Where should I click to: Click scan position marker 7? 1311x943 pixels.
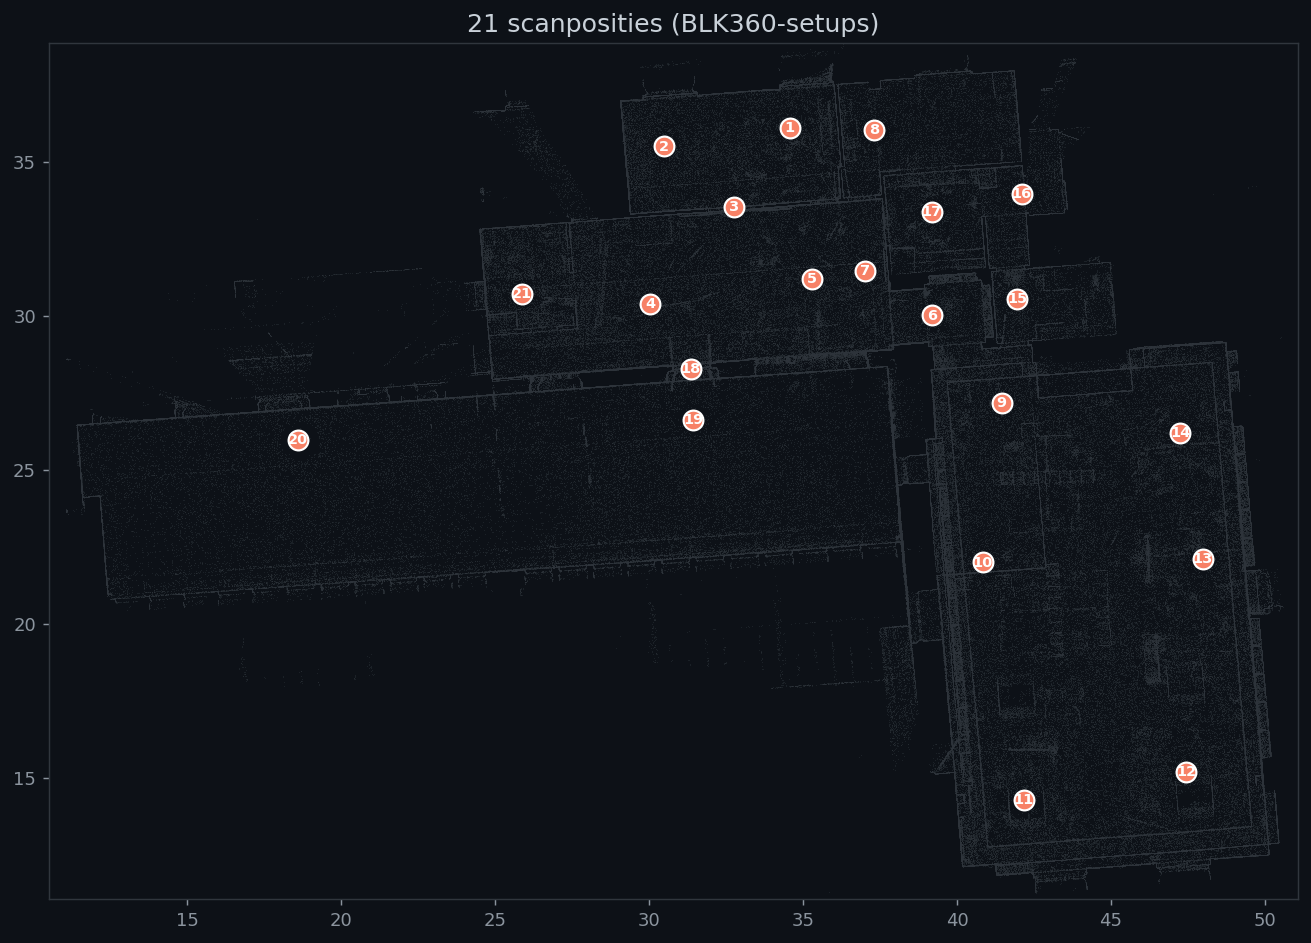pyautogui.click(x=865, y=271)
